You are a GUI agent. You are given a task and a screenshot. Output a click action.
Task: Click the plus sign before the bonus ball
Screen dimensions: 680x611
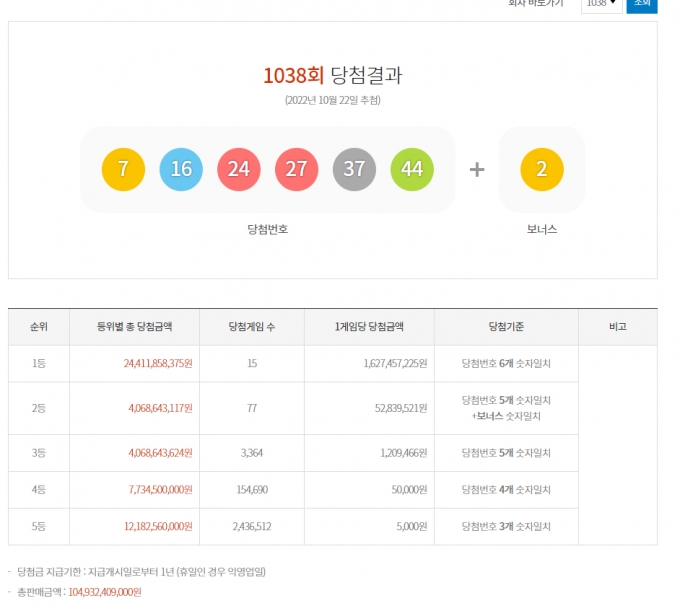click(477, 169)
